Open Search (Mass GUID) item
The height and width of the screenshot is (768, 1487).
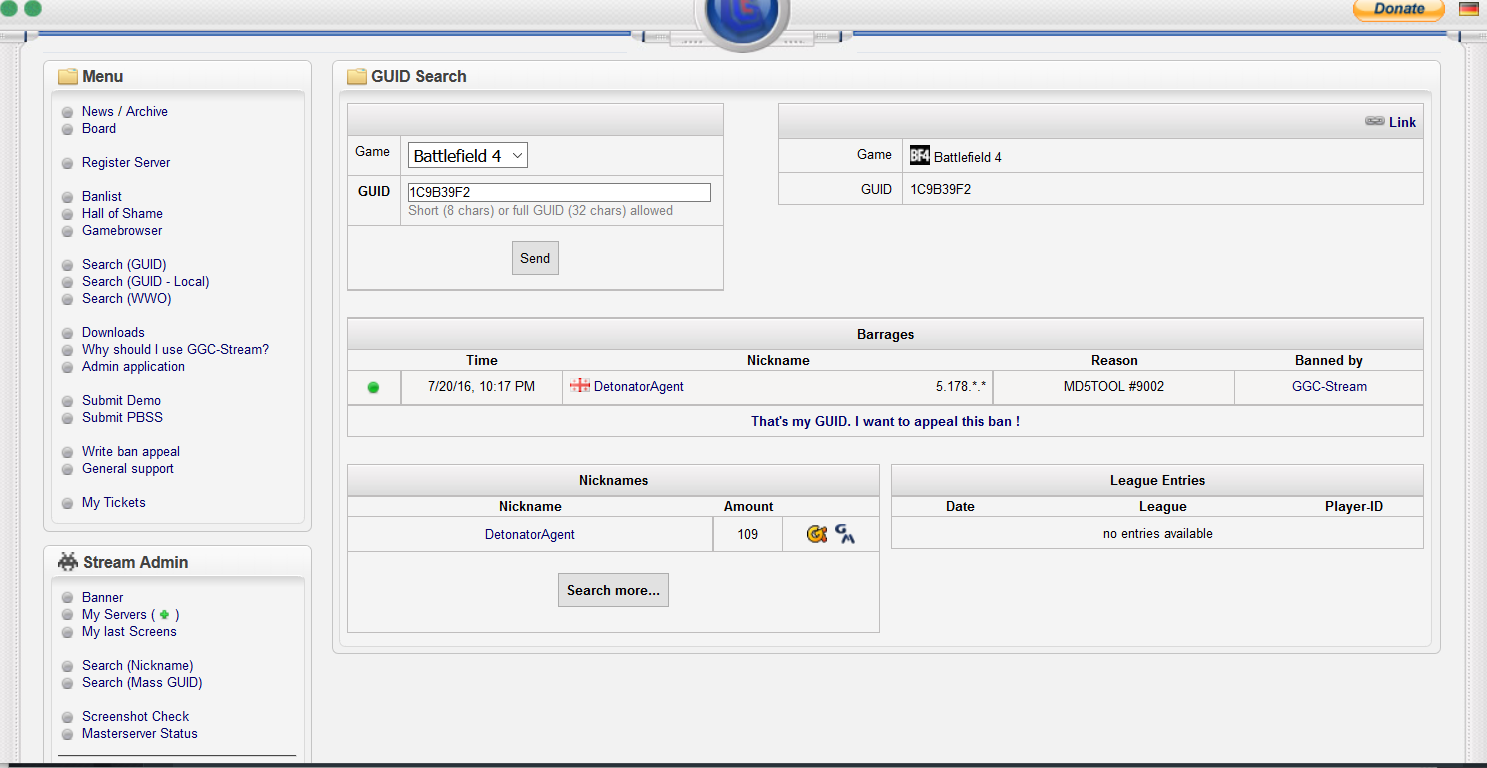pyautogui.click(x=142, y=682)
